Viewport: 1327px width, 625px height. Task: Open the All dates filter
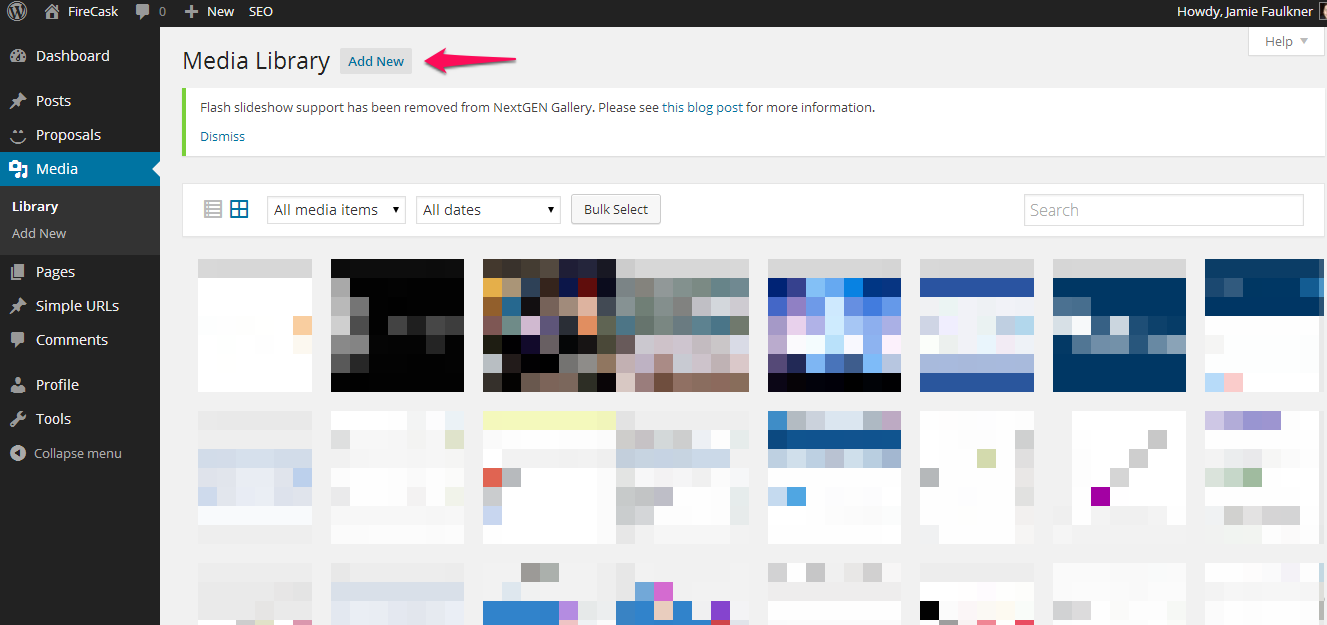[x=487, y=209]
